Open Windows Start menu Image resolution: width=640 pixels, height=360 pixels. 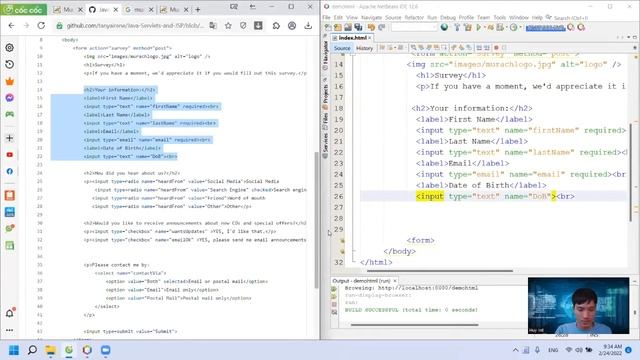pos(14,350)
